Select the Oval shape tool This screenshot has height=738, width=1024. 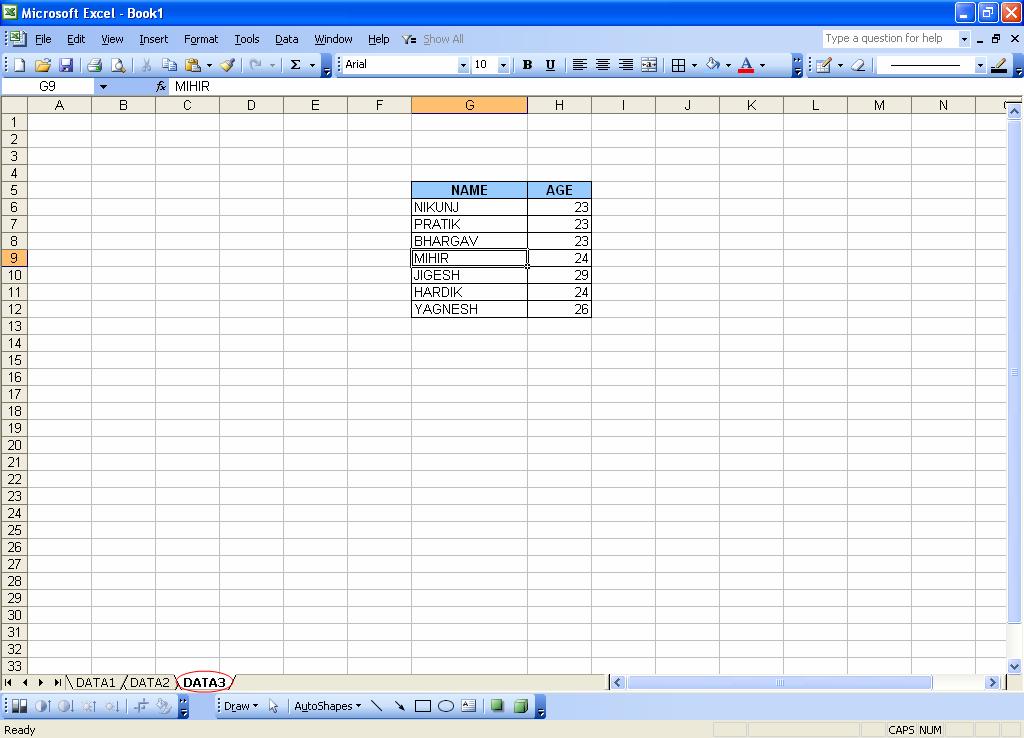pyautogui.click(x=446, y=706)
